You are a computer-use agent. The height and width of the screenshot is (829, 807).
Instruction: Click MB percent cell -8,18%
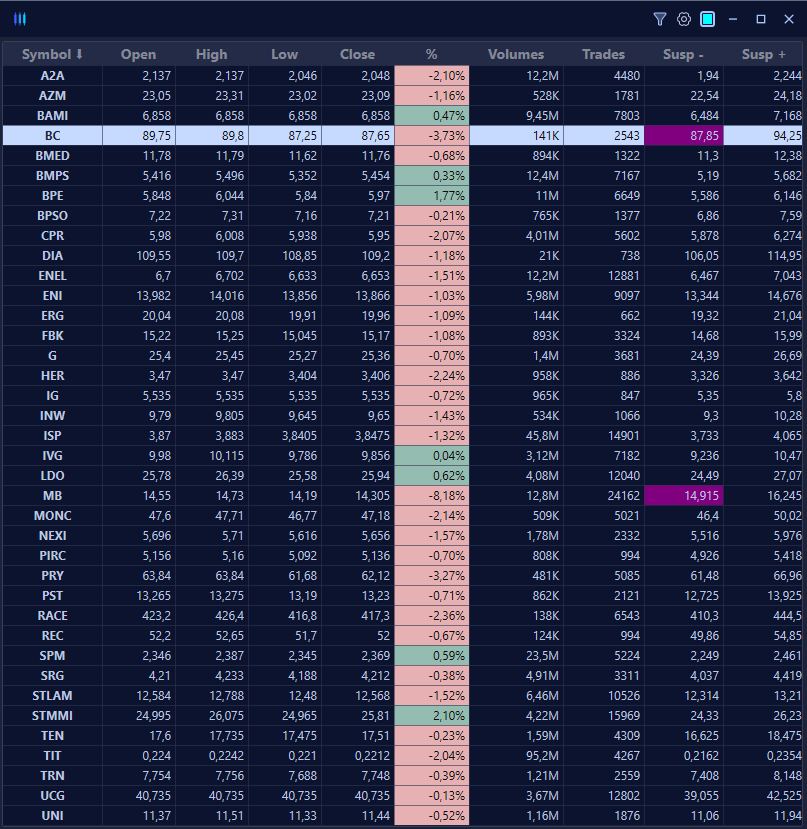[432, 496]
